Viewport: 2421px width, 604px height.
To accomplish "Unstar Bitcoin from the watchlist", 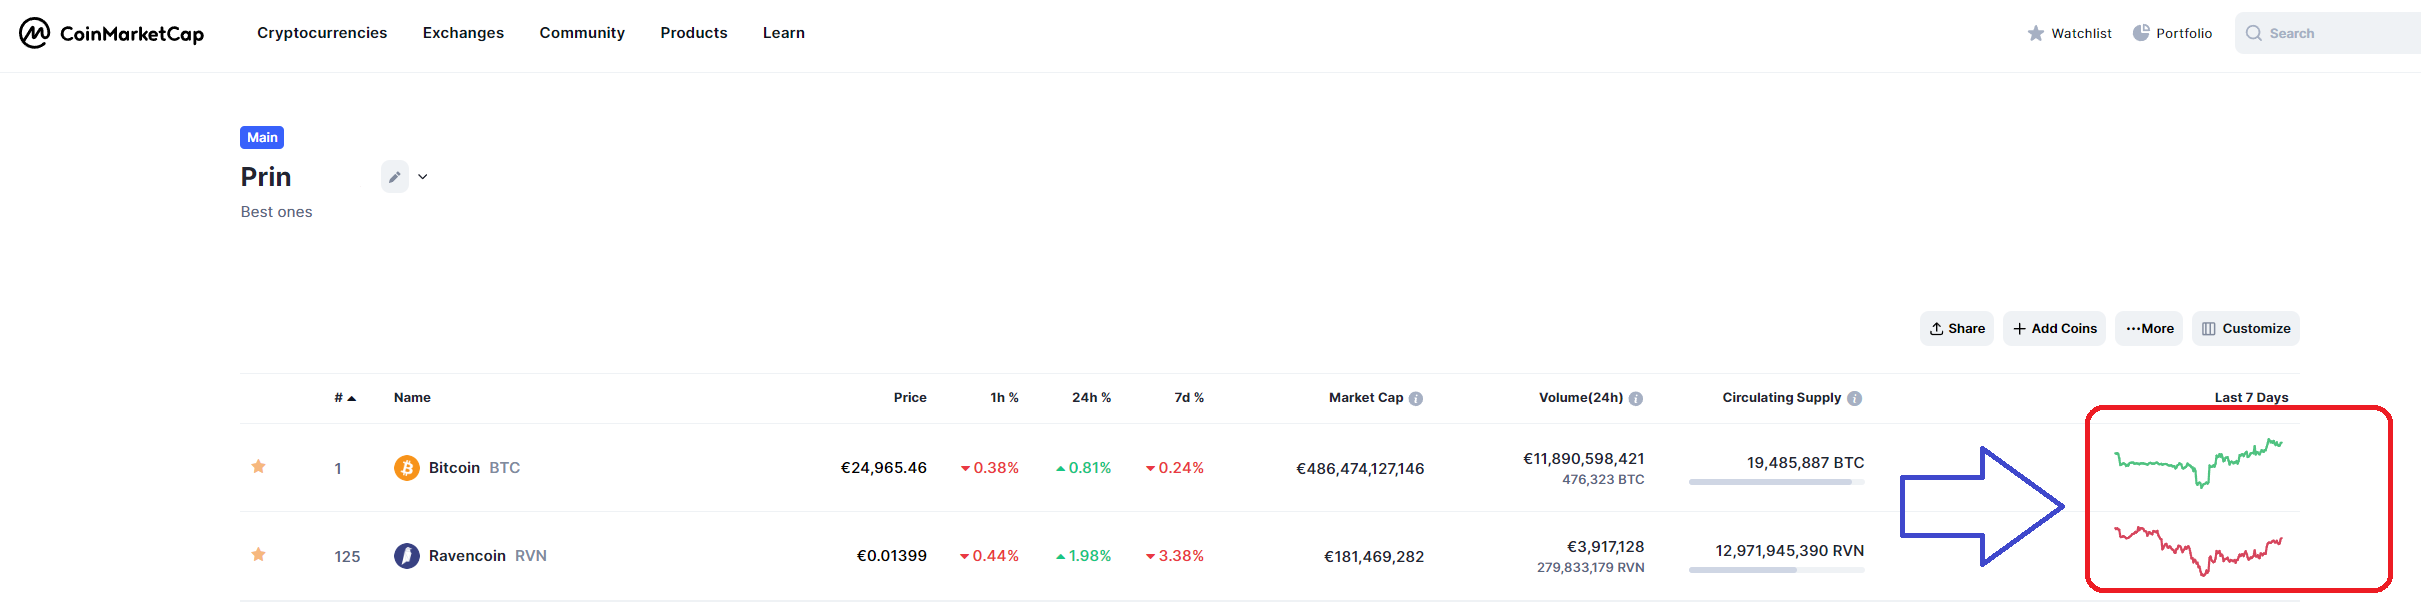I will click(x=258, y=466).
